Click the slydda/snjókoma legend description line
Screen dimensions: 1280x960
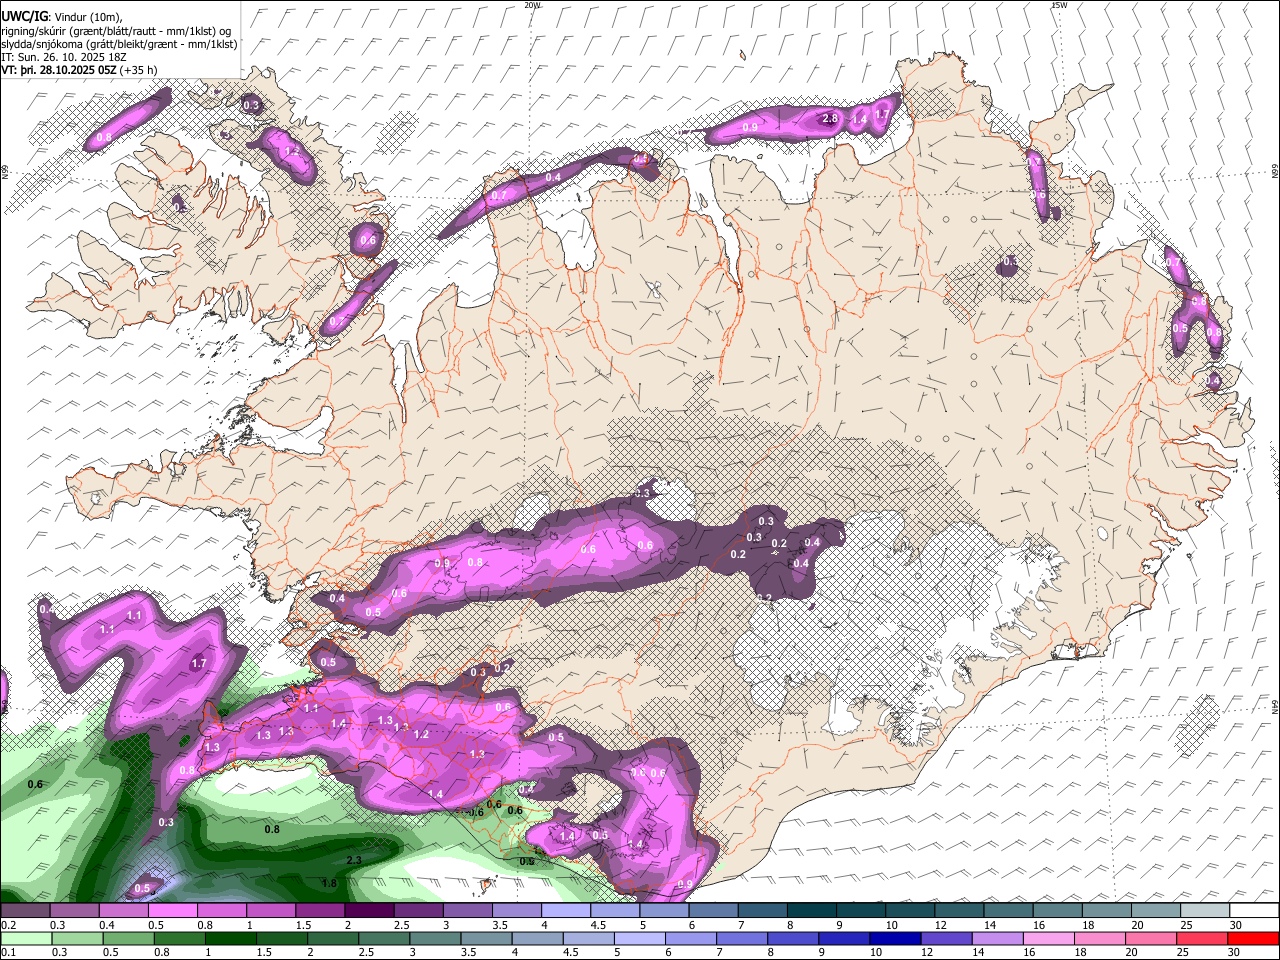click(x=119, y=44)
